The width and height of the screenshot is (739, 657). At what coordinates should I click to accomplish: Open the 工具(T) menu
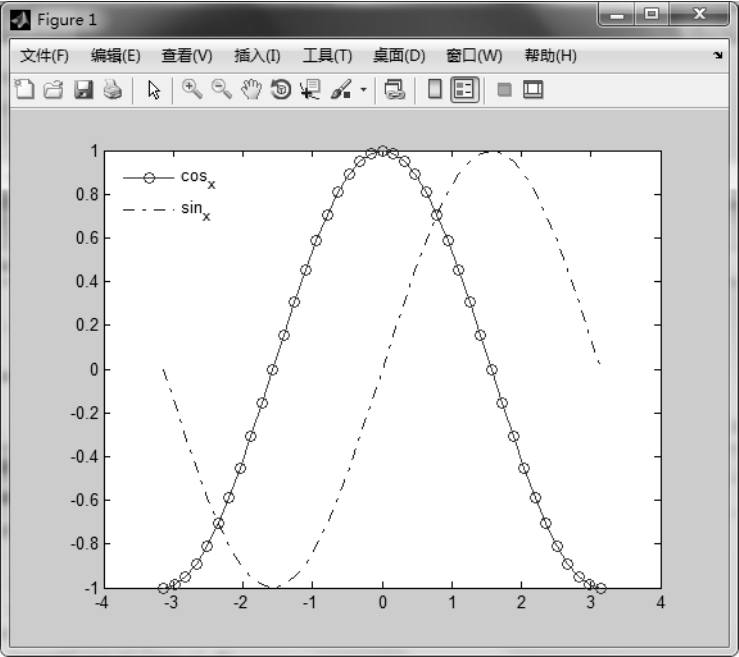pos(327,55)
